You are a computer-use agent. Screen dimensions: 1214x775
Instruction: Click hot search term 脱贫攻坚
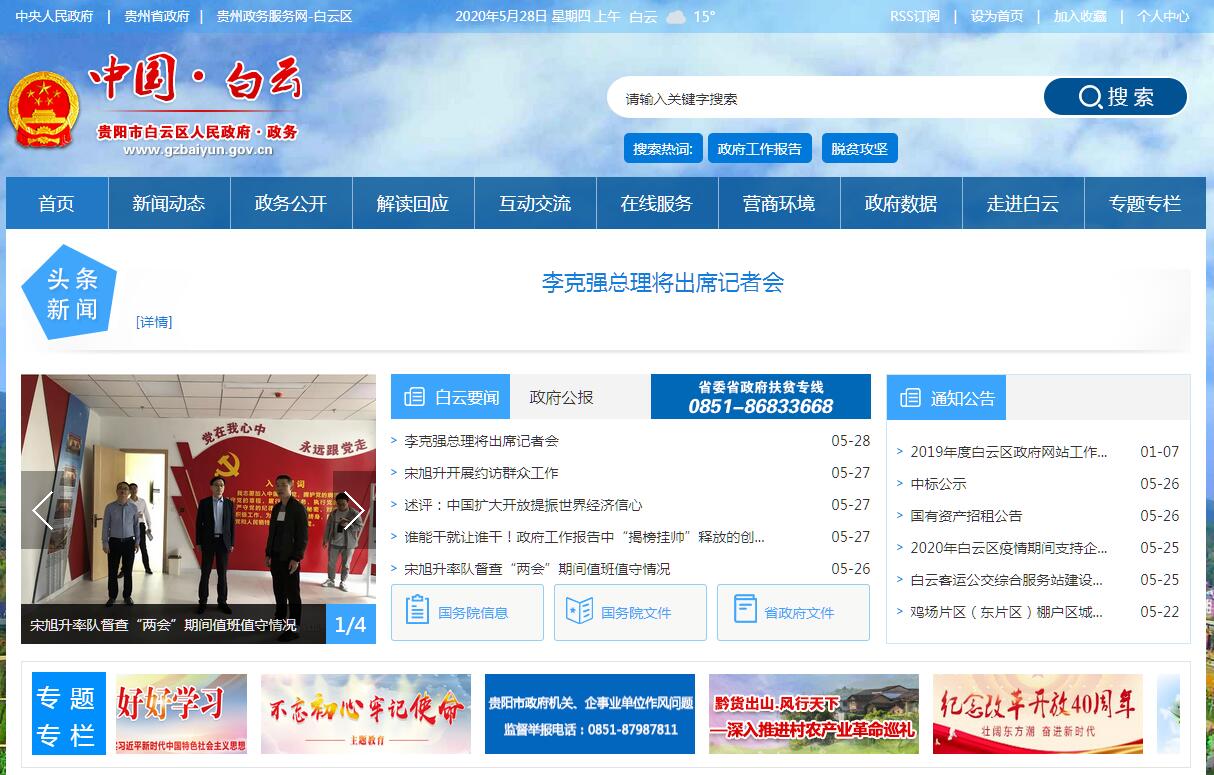(x=860, y=149)
